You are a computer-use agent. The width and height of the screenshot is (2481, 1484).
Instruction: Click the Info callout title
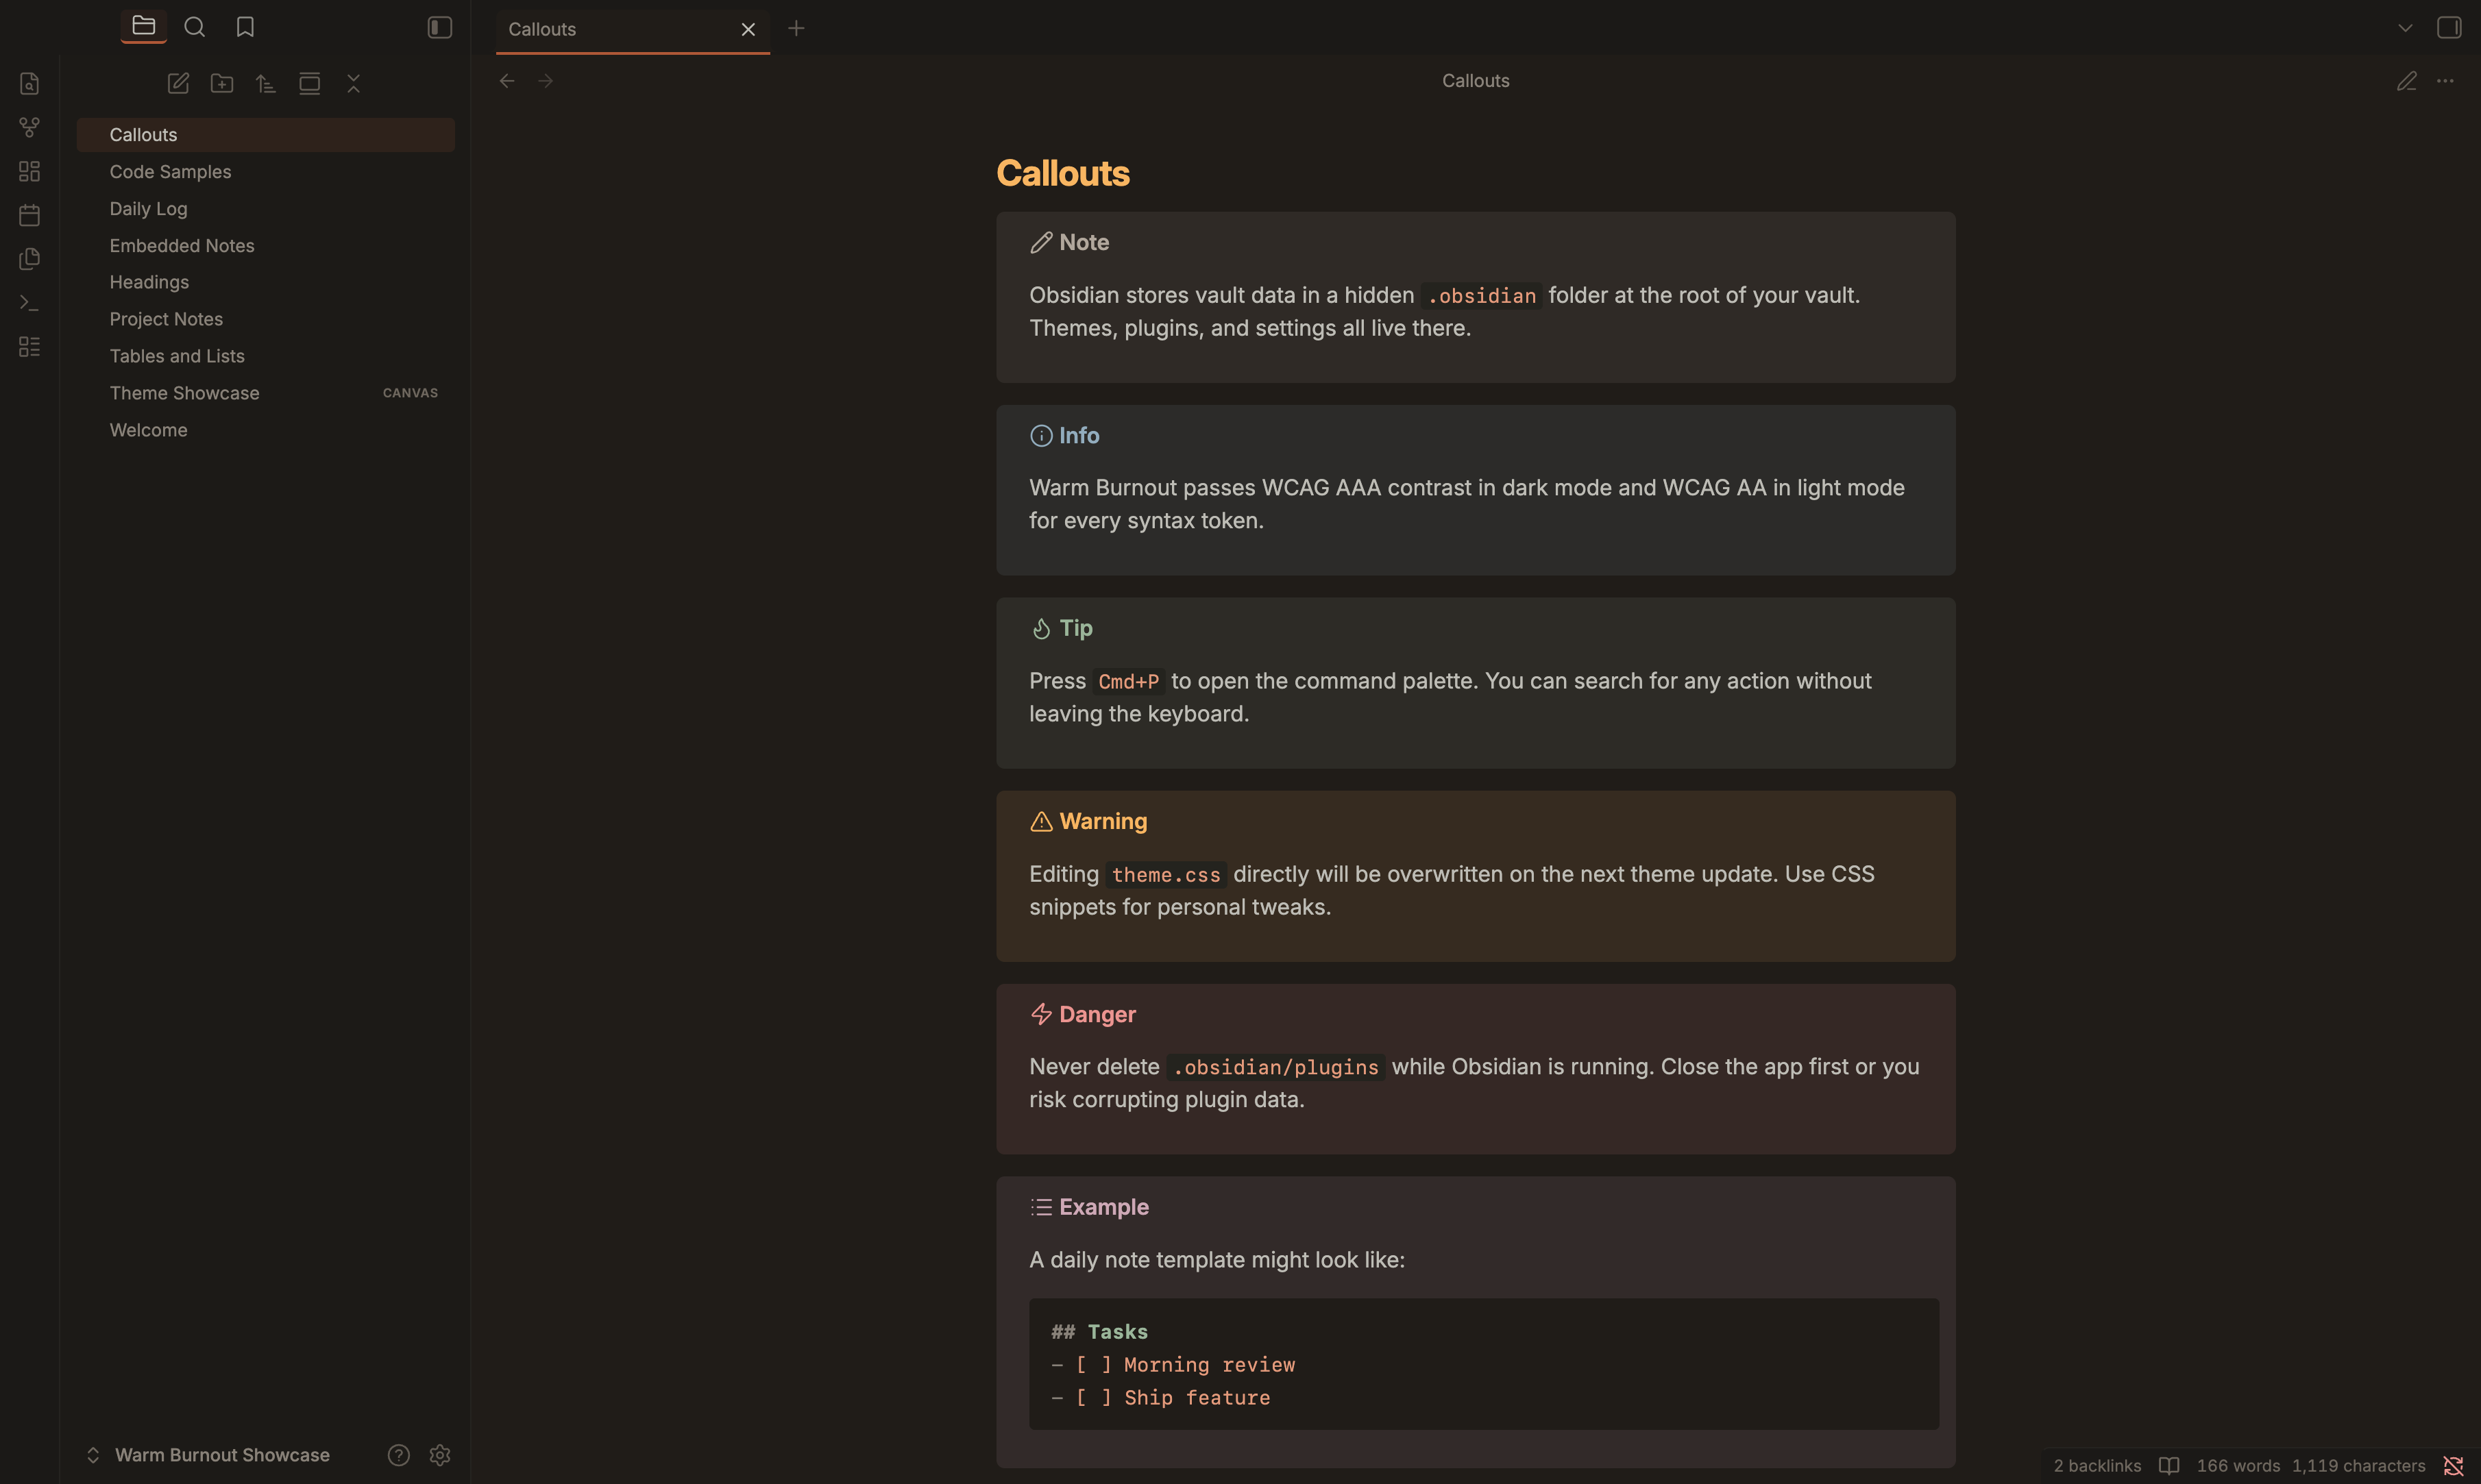pyautogui.click(x=1079, y=436)
